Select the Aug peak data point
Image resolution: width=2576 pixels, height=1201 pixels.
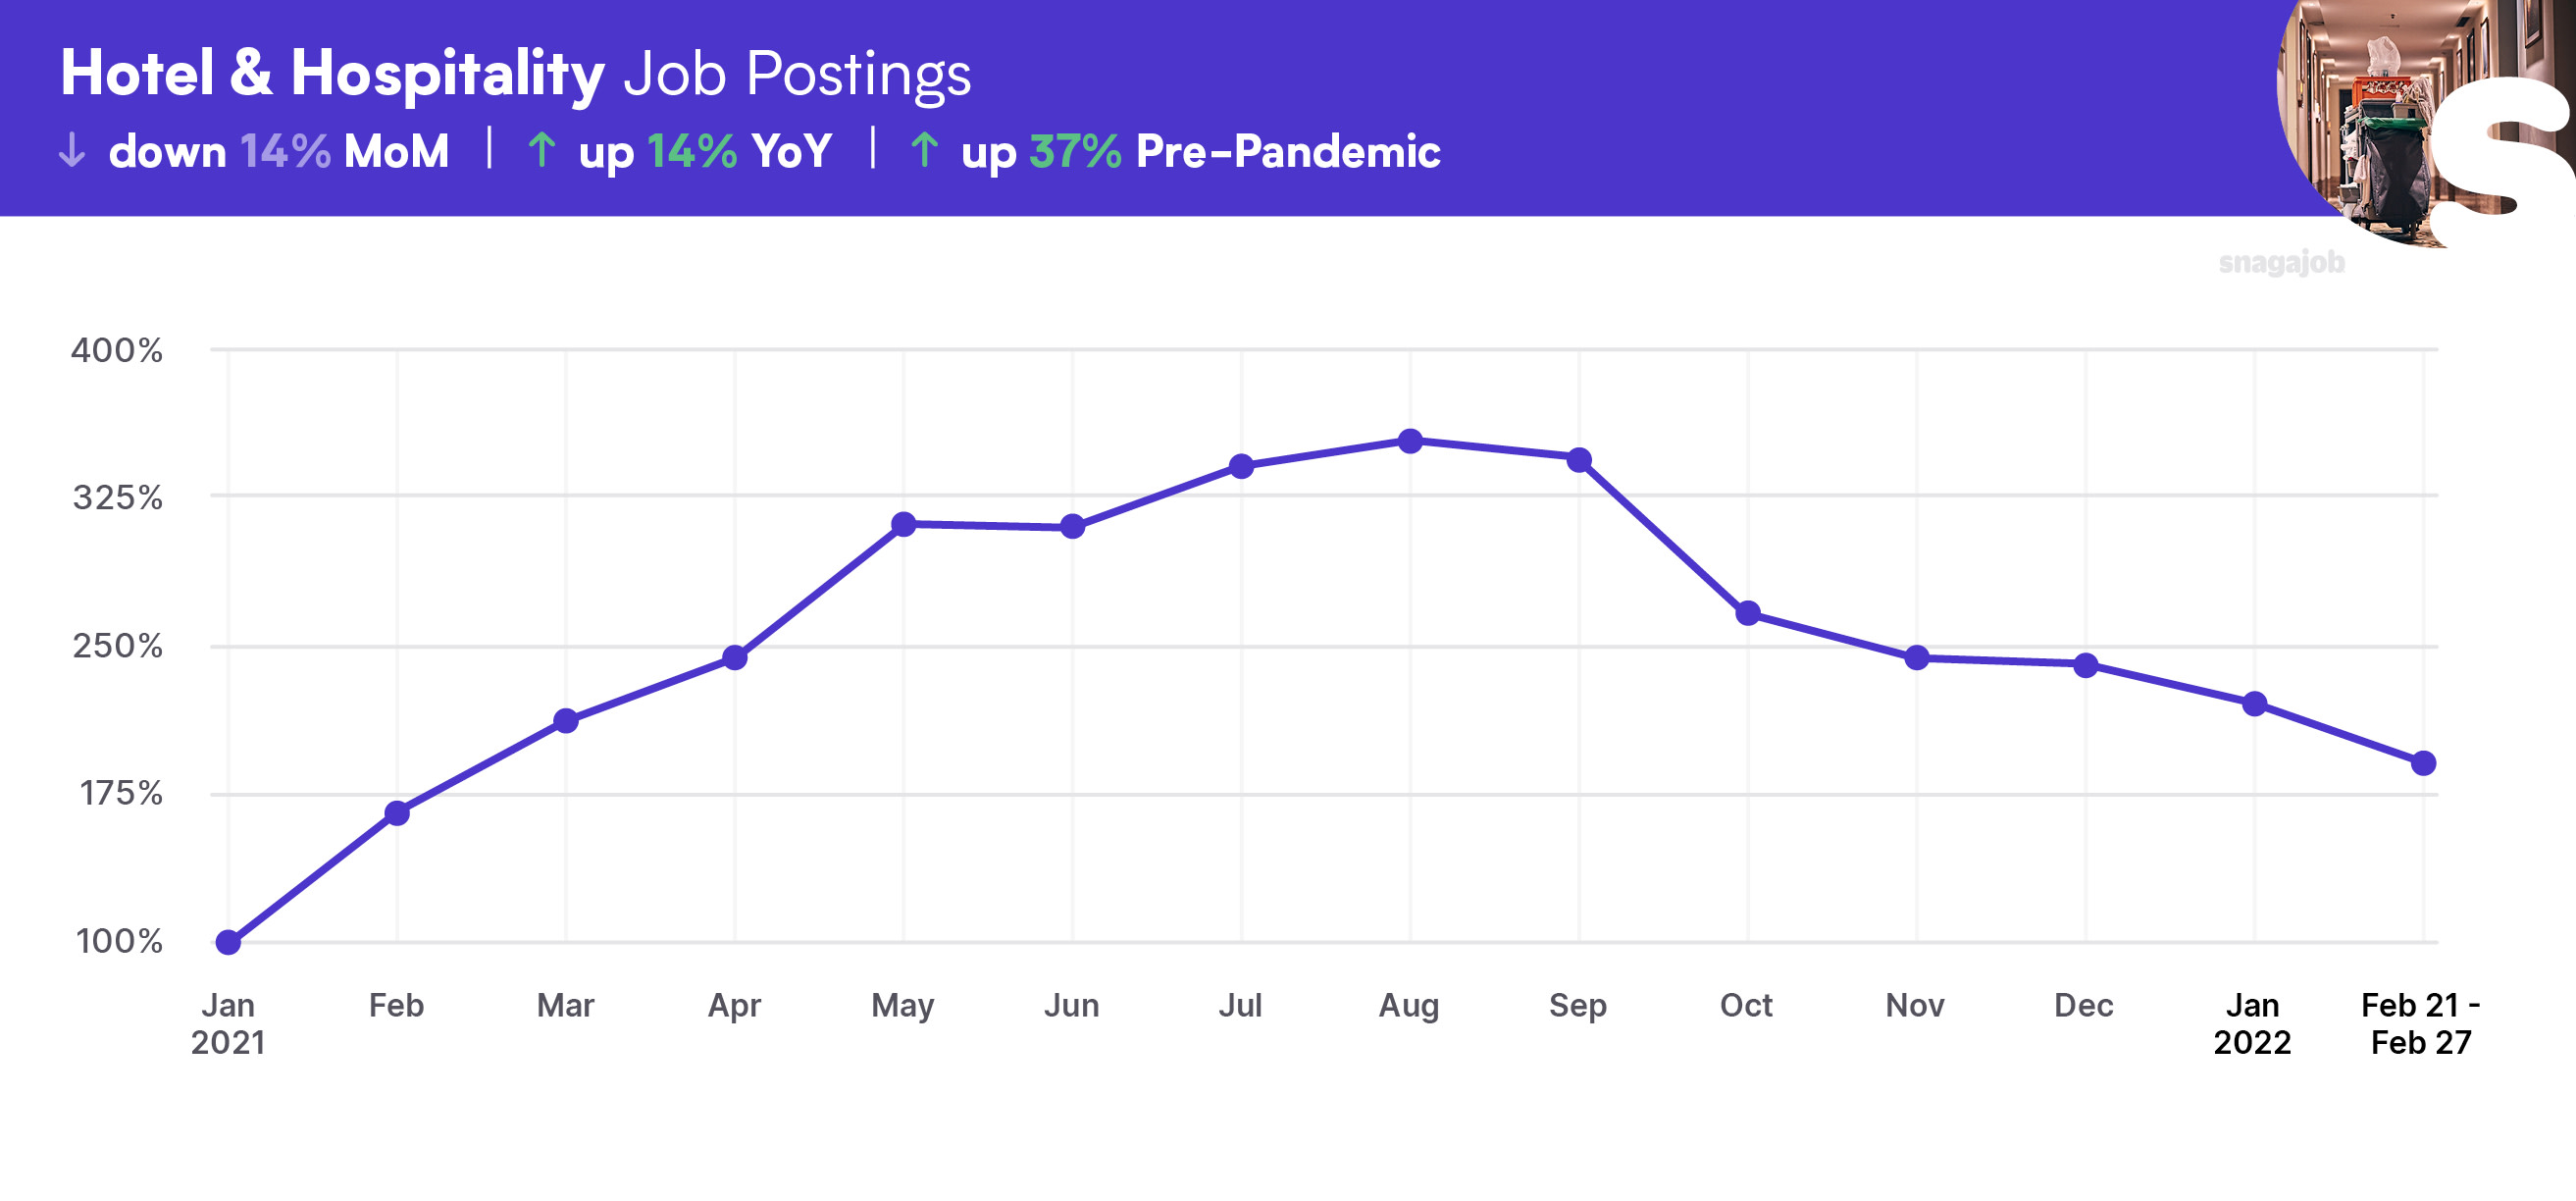pyautogui.click(x=1410, y=441)
